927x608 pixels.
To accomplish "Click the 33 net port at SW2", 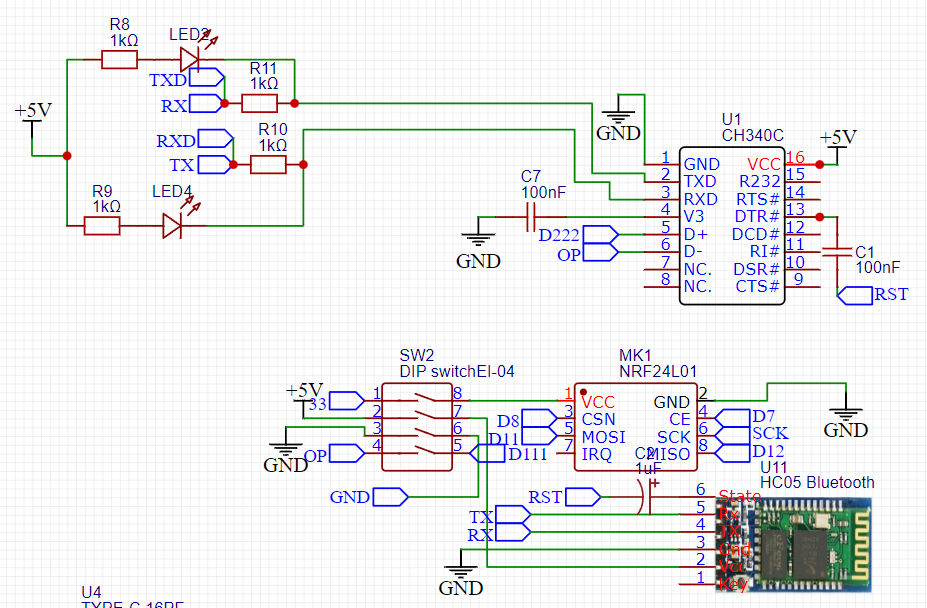I will [x=347, y=401].
